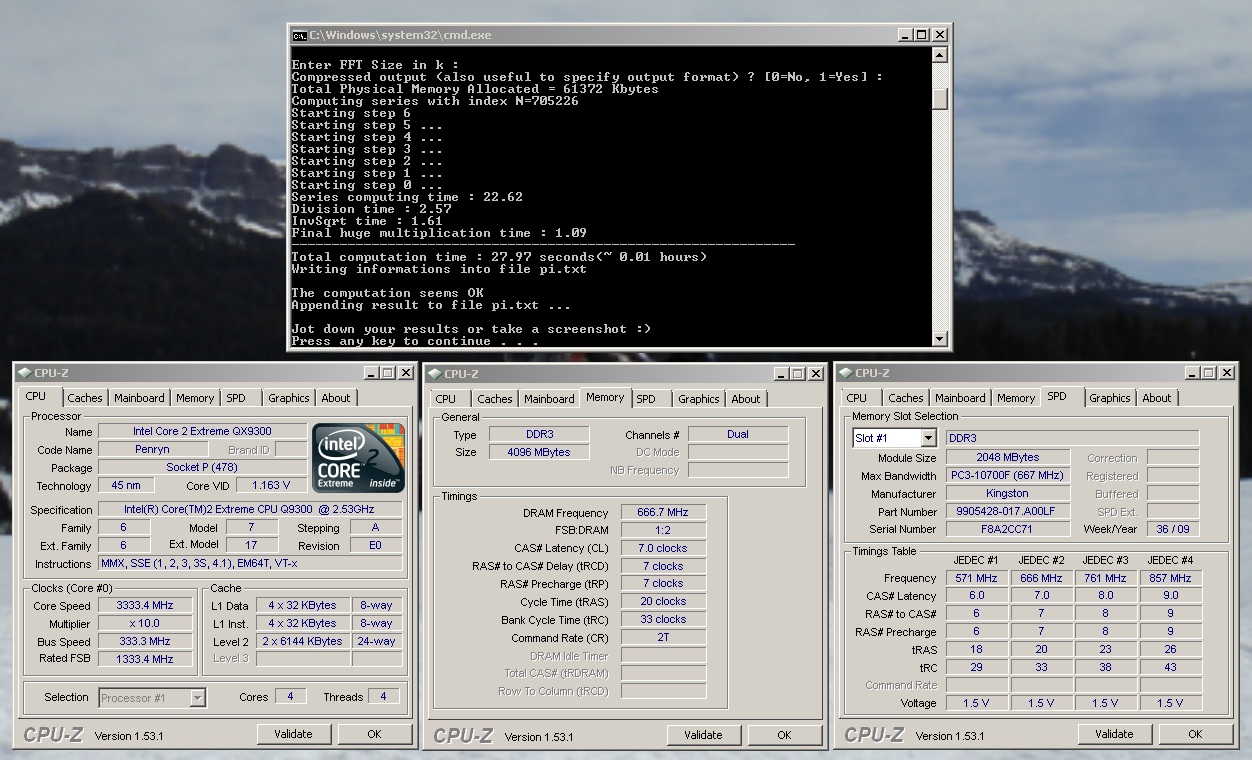Screen dimensions: 1252x760
Task: Click the CAS# Latency value 7.0 clocks
Action: (664, 549)
